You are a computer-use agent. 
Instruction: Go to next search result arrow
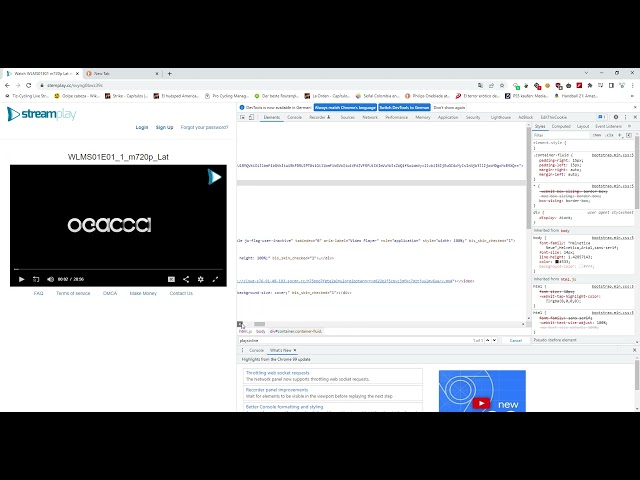point(494,340)
